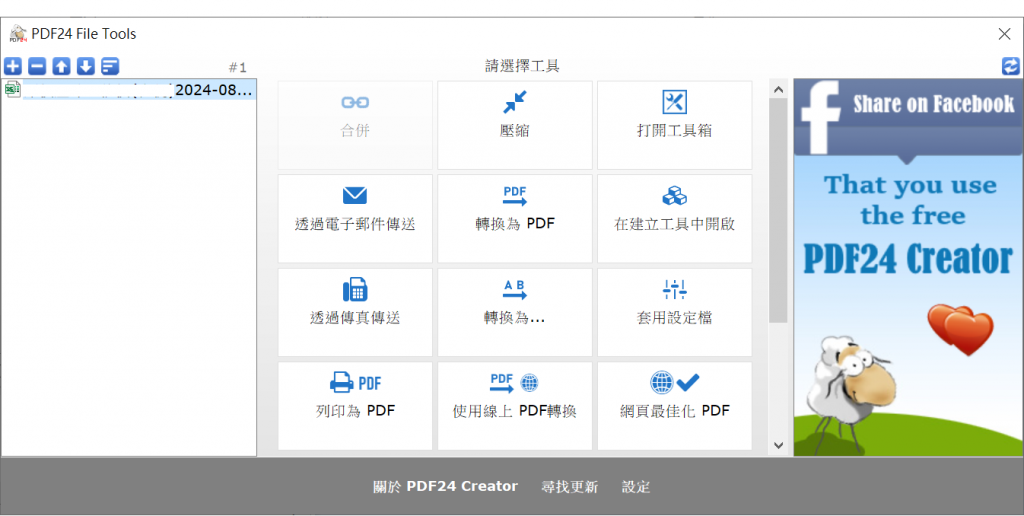Move file down with down arrow icon
The height and width of the screenshot is (516, 1024).
pos(86,66)
